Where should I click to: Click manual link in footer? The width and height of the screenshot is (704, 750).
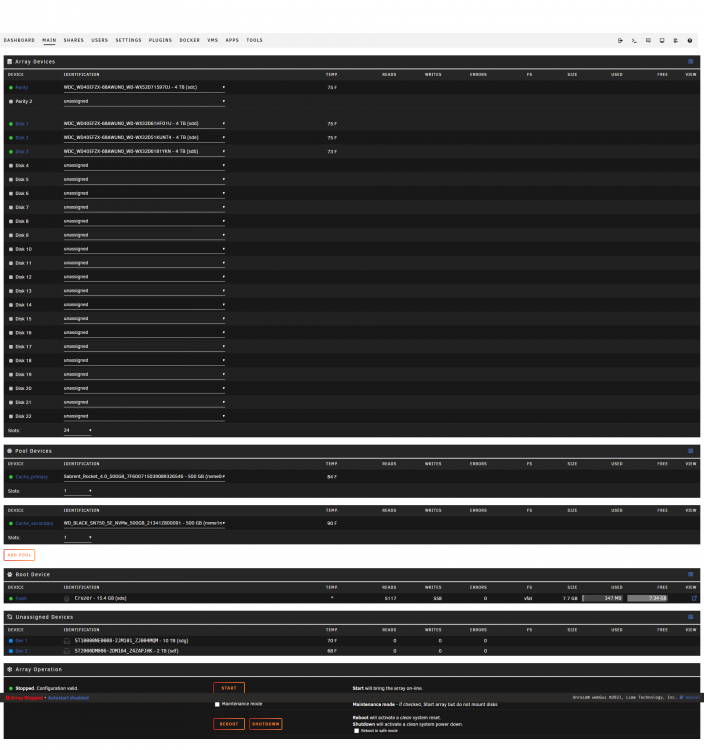pyautogui.click(x=692, y=698)
